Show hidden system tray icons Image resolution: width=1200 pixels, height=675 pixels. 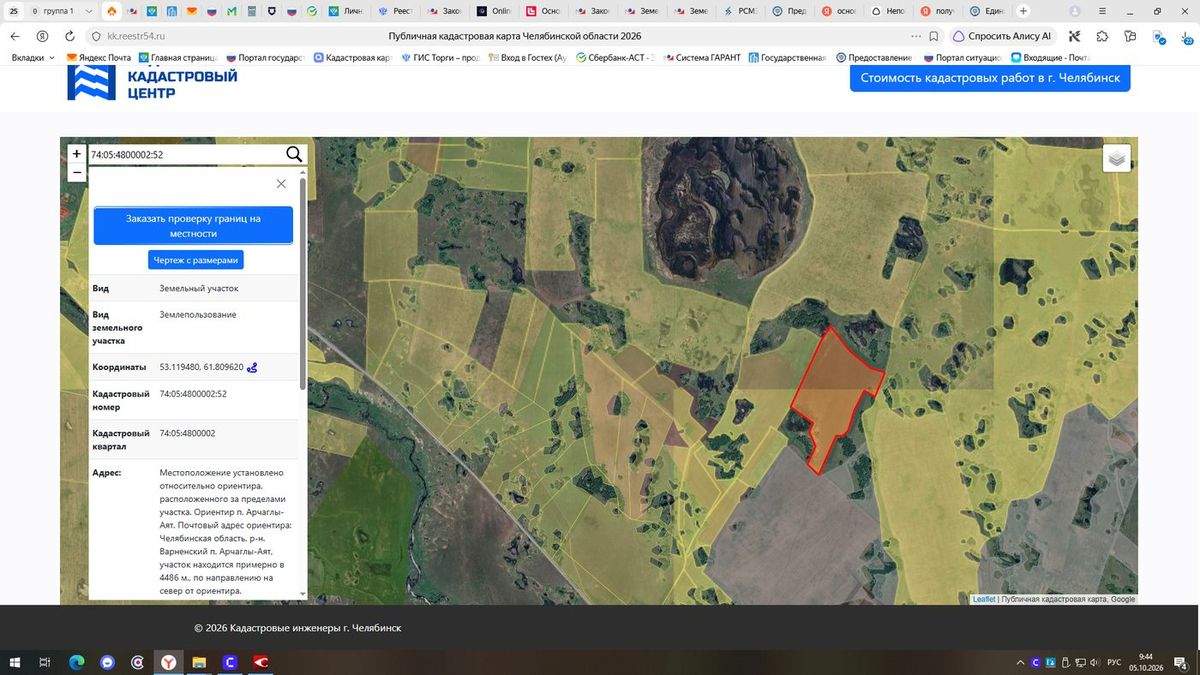click(x=1021, y=662)
